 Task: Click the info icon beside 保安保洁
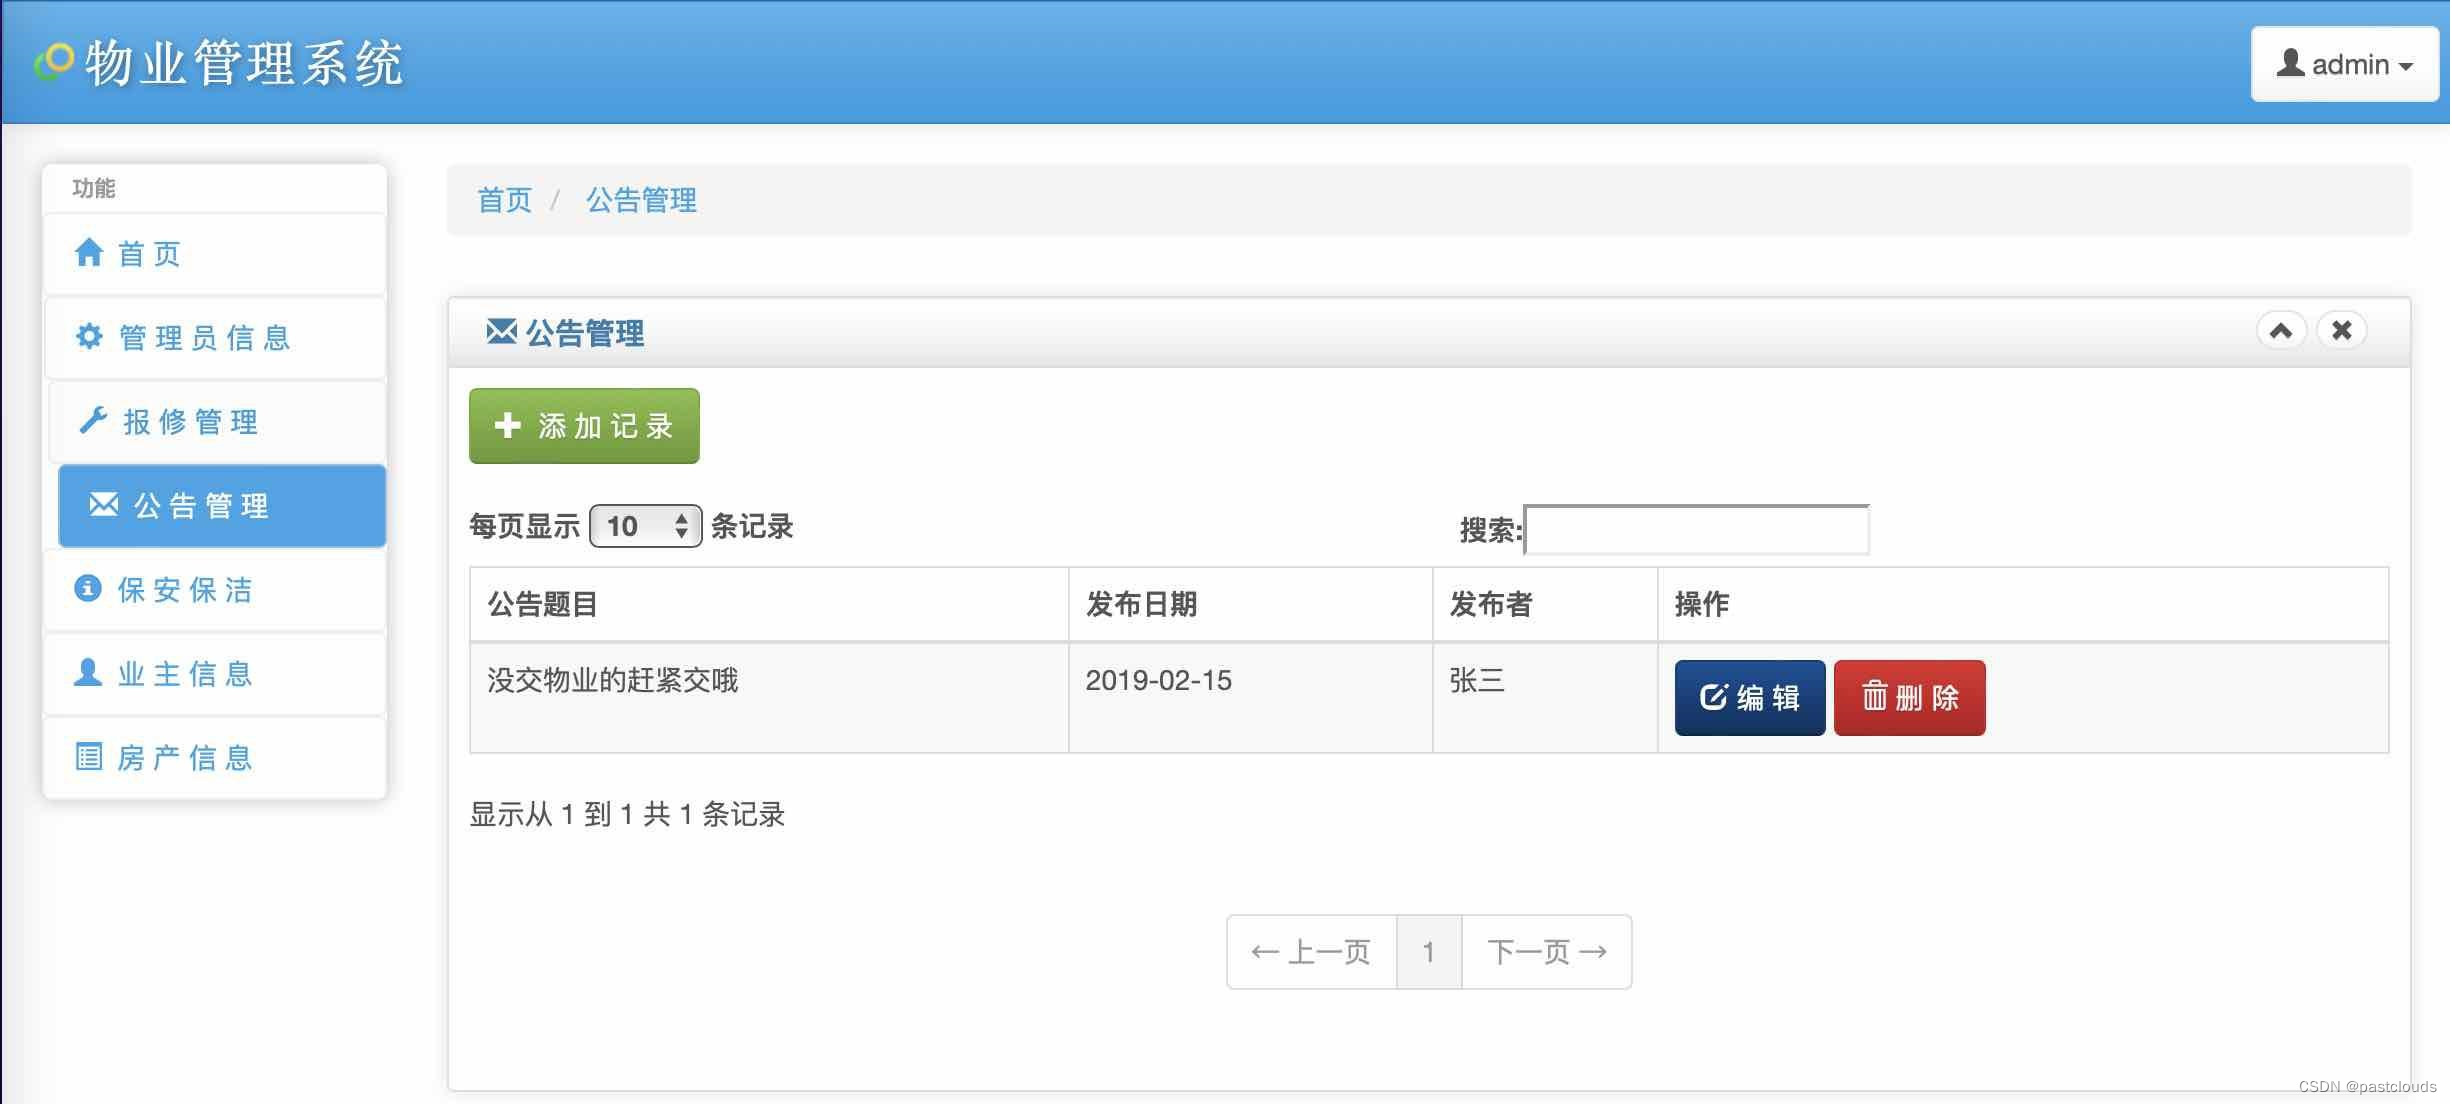88,588
